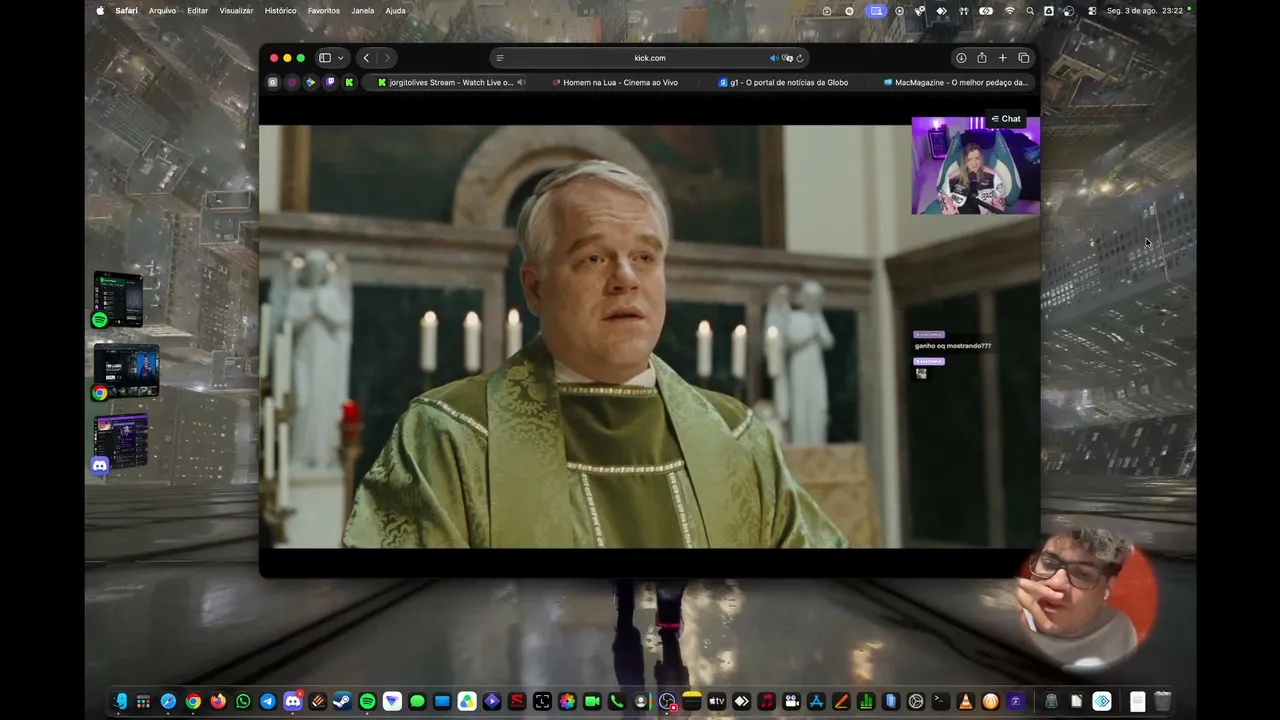The height and width of the screenshot is (720, 1280).
Task: Open the Histórico menu
Action: click(280, 11)
